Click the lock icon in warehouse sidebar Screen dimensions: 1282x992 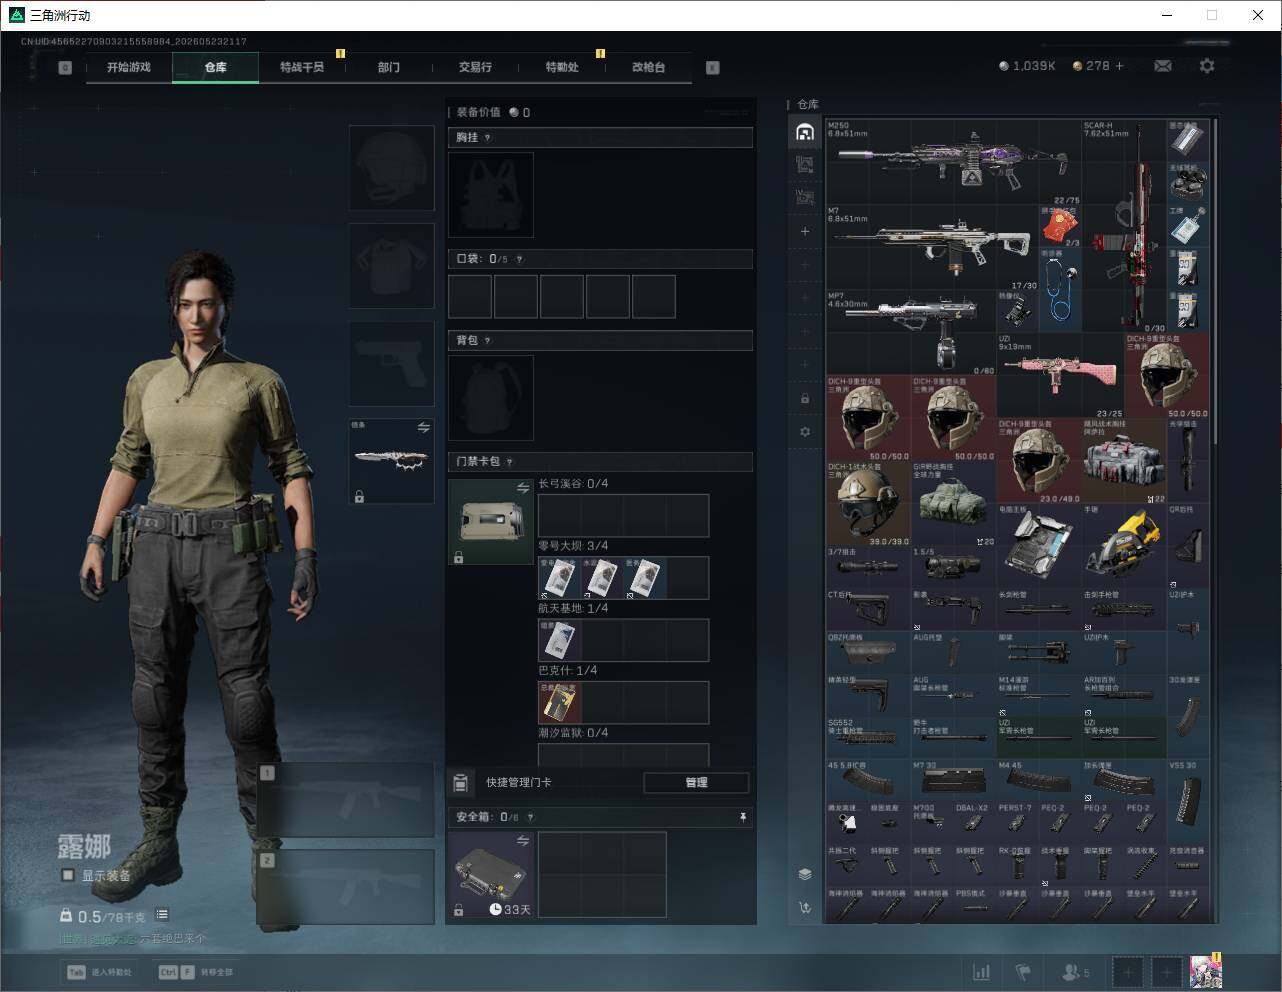(x=805, y=398)
